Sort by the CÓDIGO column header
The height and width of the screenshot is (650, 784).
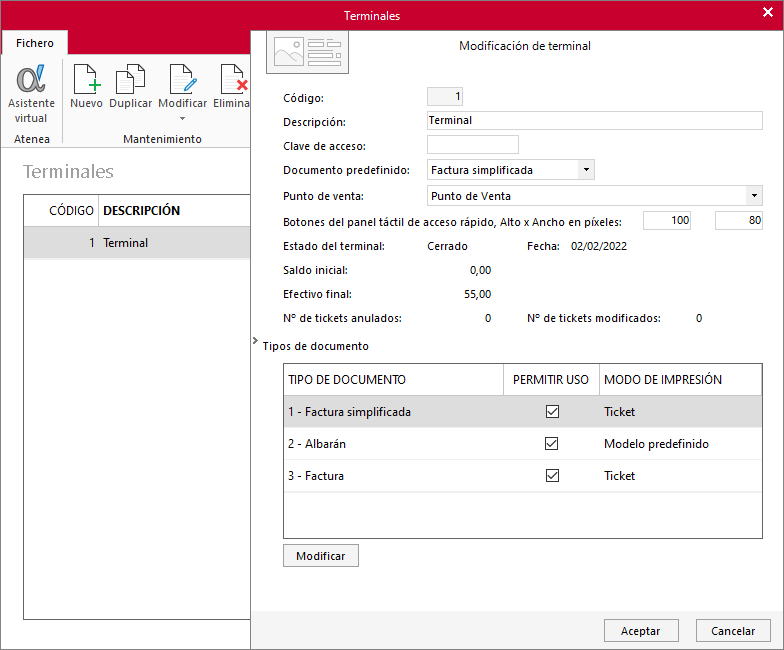(x=61, y=210)
